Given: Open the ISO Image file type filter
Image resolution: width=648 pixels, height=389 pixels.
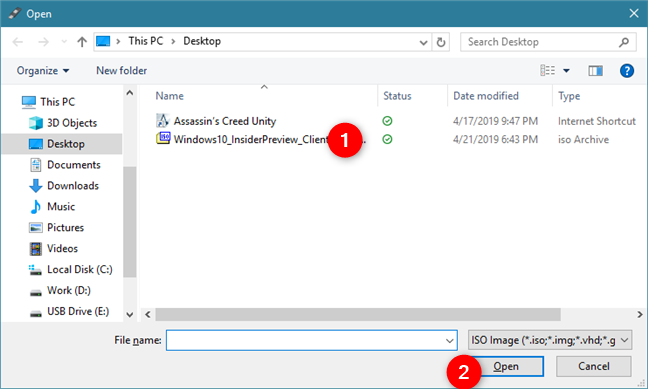Looking at the screenshot, I should 550,340.
